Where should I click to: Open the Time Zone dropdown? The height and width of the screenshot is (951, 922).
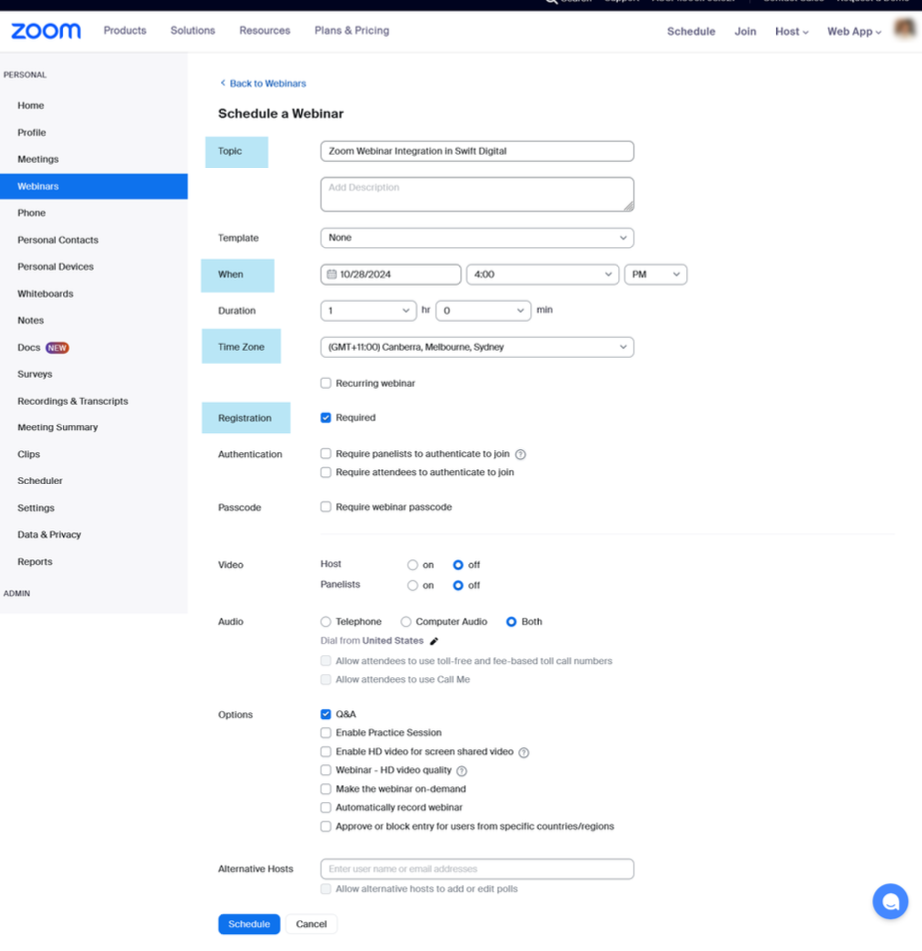tap(477, 347)
